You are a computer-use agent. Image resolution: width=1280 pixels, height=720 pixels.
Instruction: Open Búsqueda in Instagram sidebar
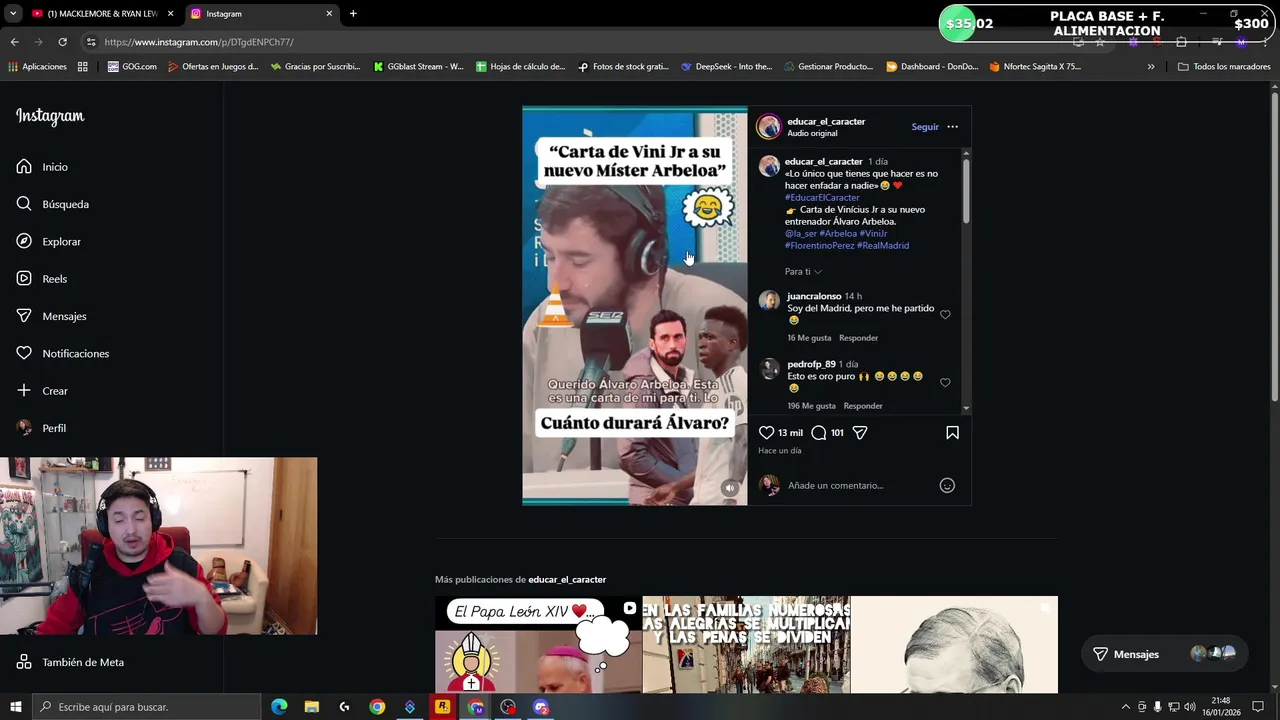tap(52, 204)
